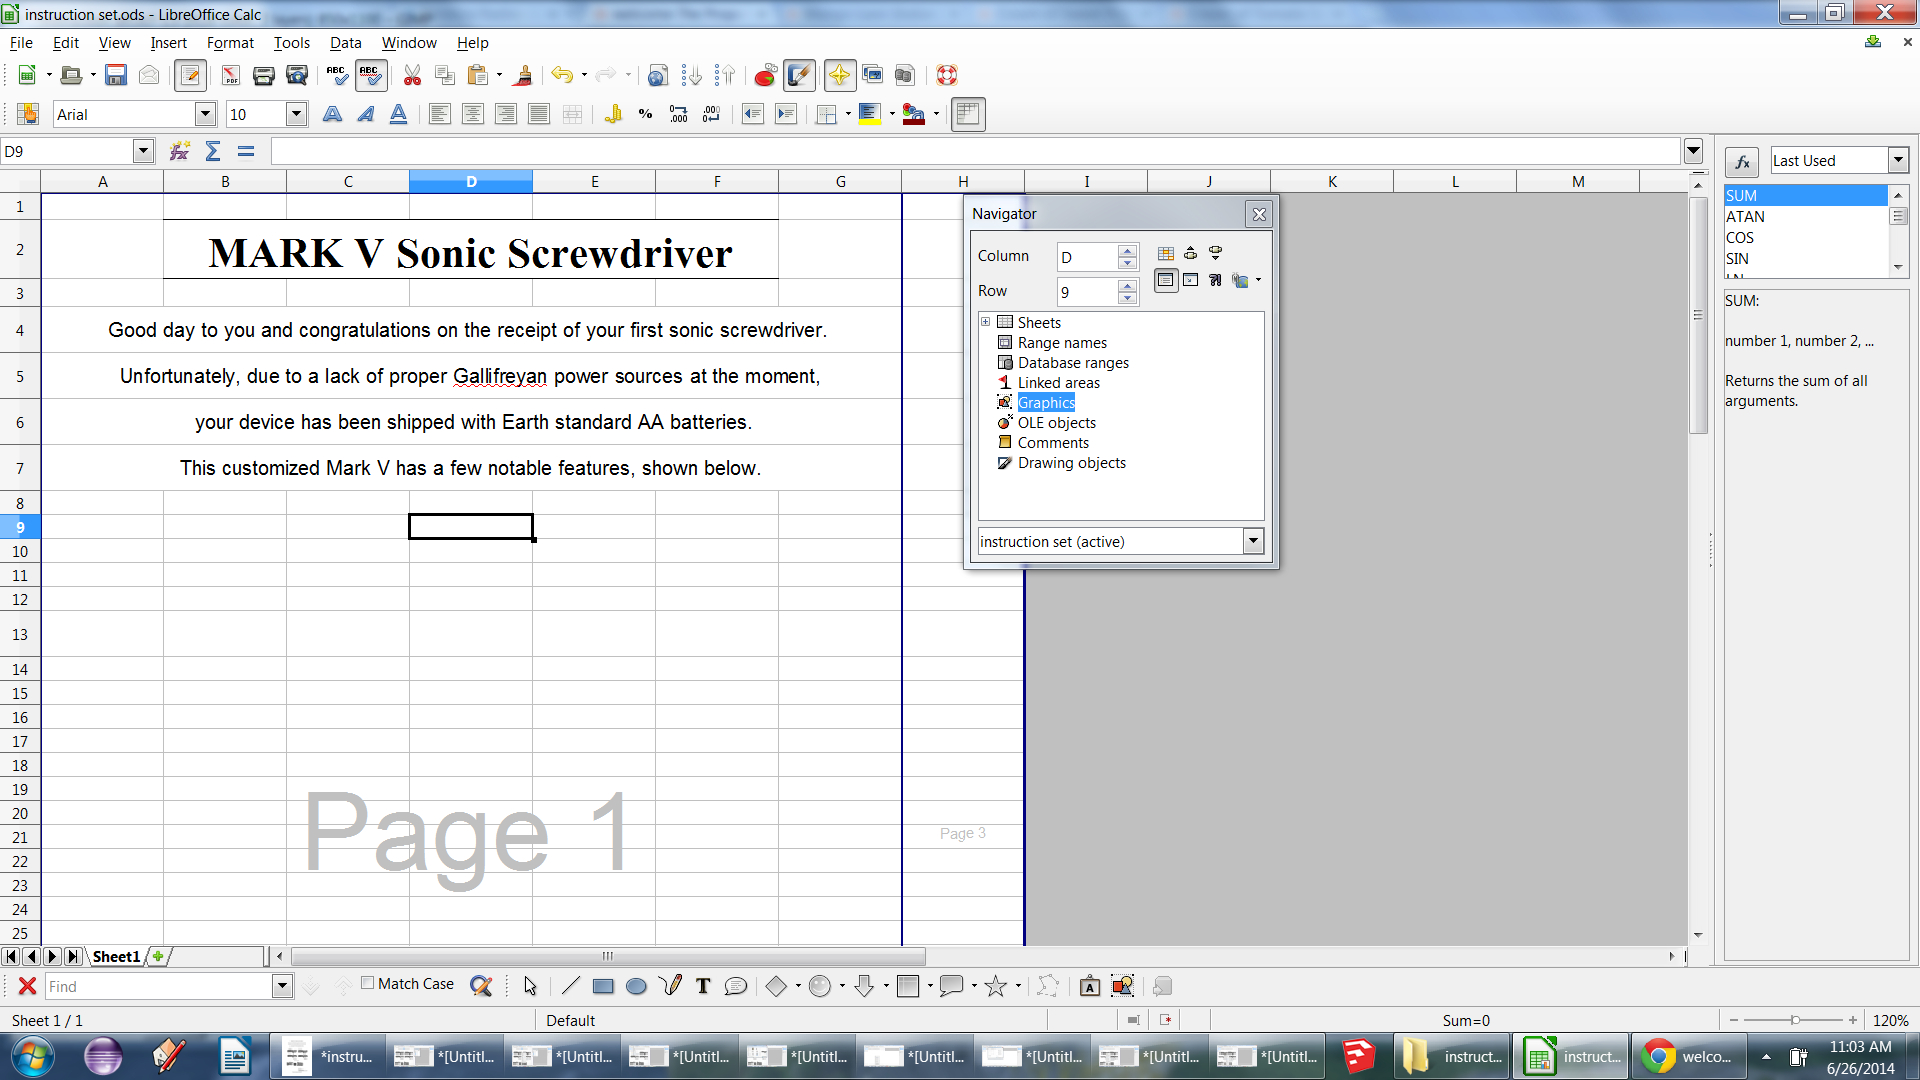Image resolution: width=1920 pixels, height=1080 pixels.
Task: Expand the Sheets node in Navigator
Action: click(x=986, y=322)
